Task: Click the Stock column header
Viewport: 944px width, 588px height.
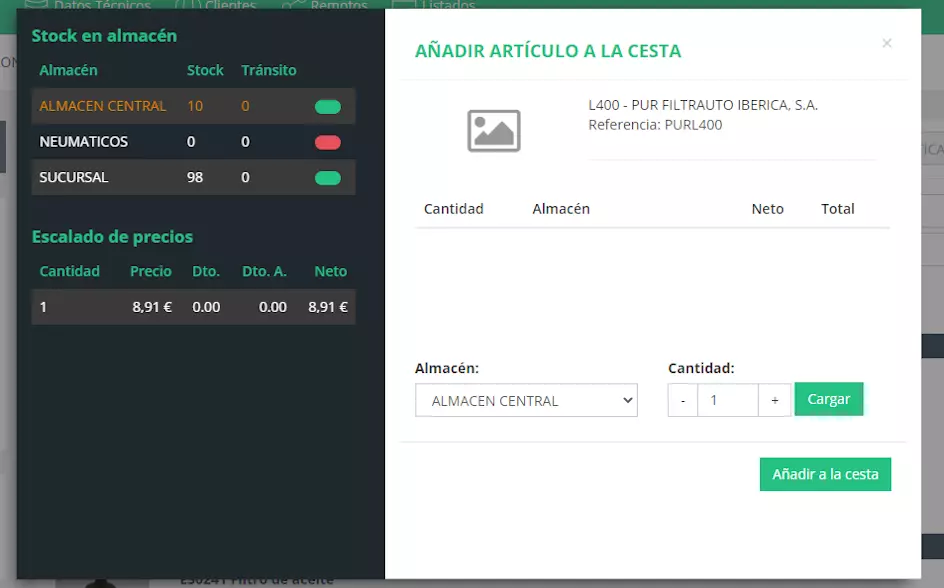Action: 205,70
